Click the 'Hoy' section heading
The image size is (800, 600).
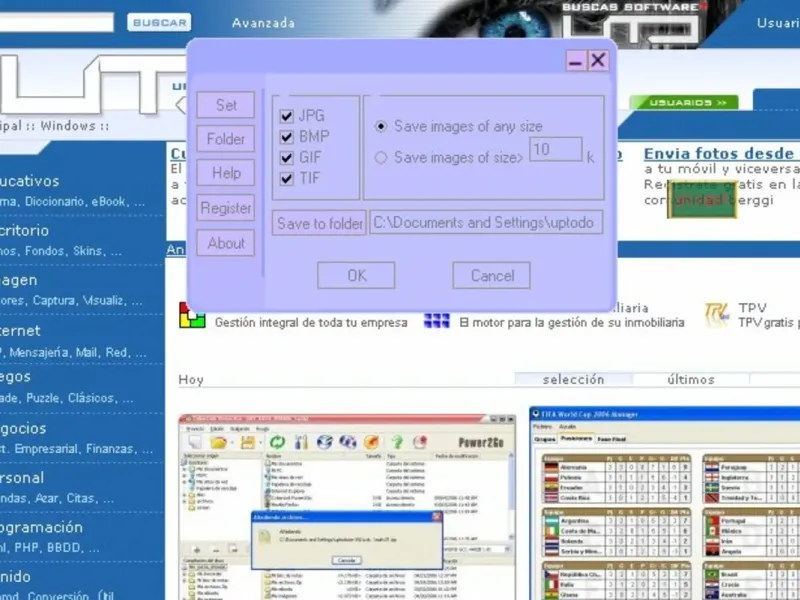(x=191, y=380)
